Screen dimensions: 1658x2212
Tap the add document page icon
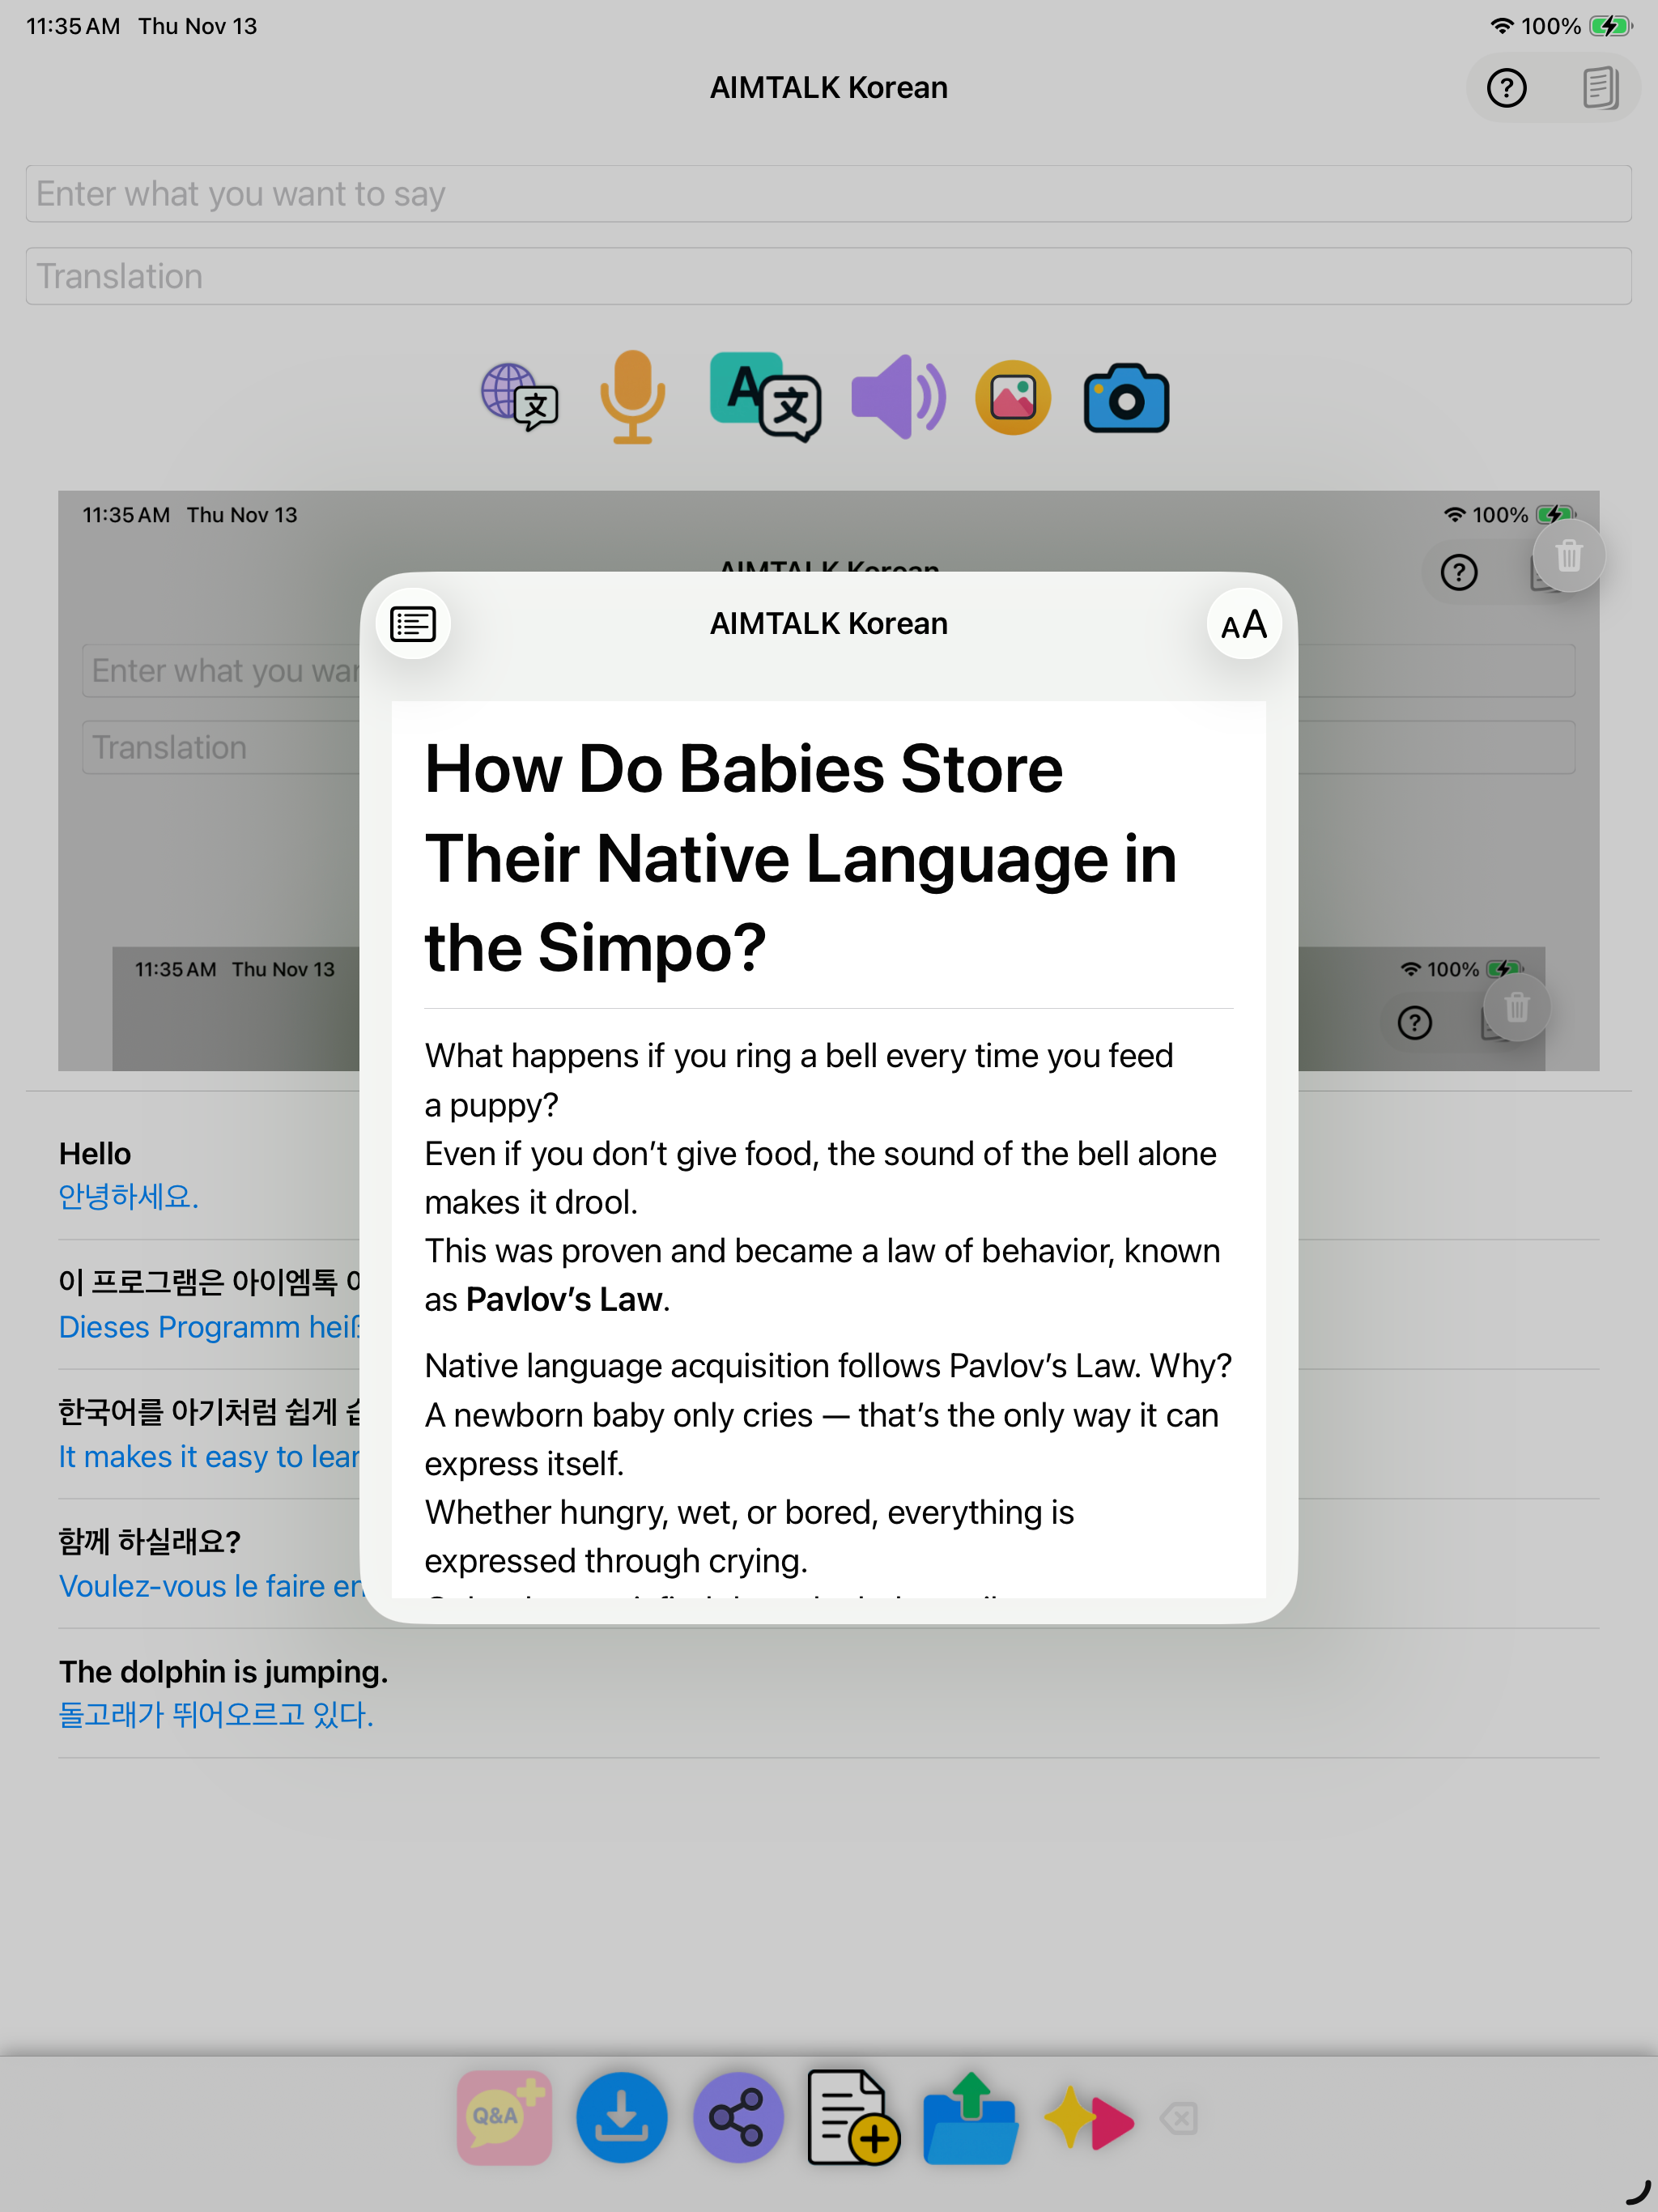853,2117
